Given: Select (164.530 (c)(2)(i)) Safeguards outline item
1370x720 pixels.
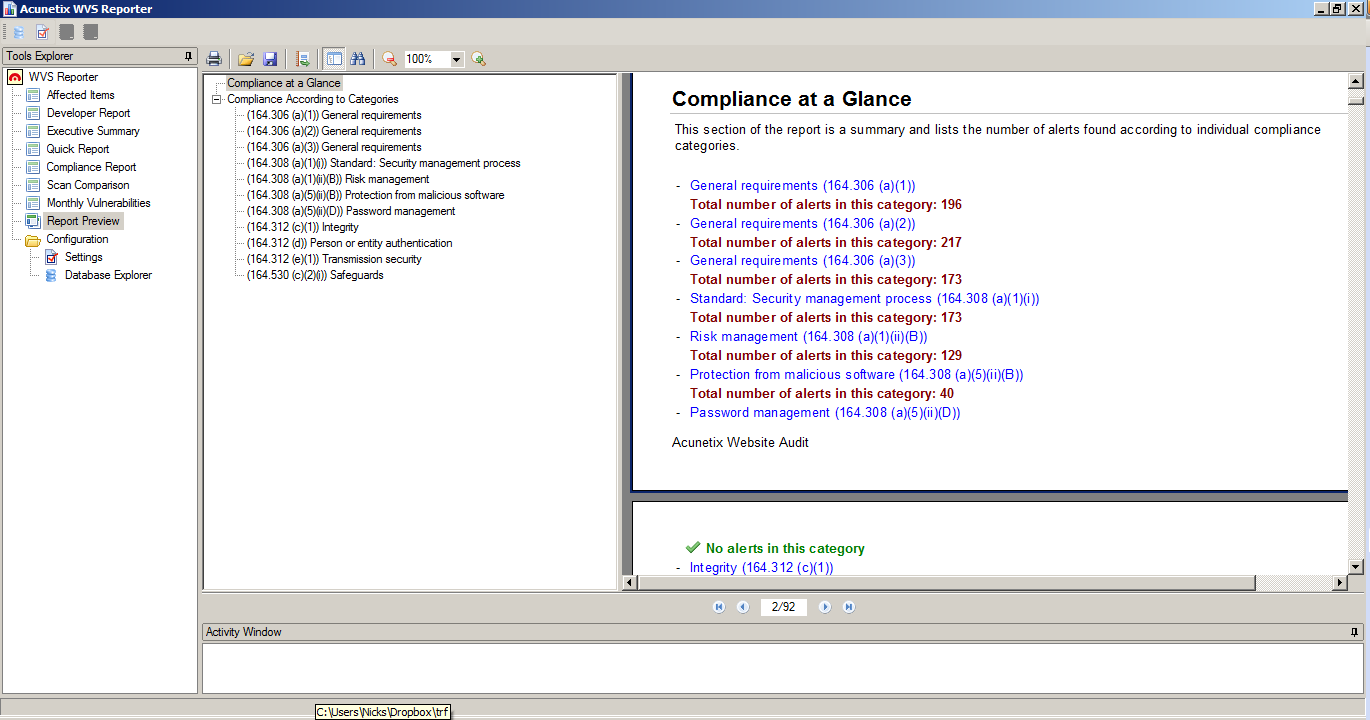Looking at the screenshot, I should 315,275.
